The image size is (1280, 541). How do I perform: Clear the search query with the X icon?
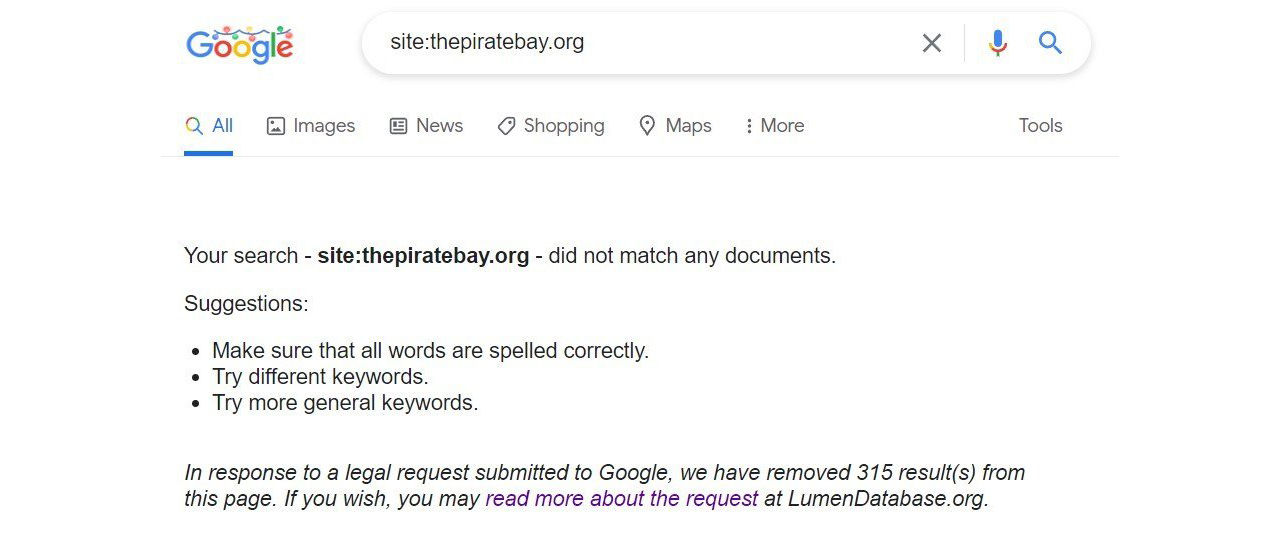[x=931, y=43]
